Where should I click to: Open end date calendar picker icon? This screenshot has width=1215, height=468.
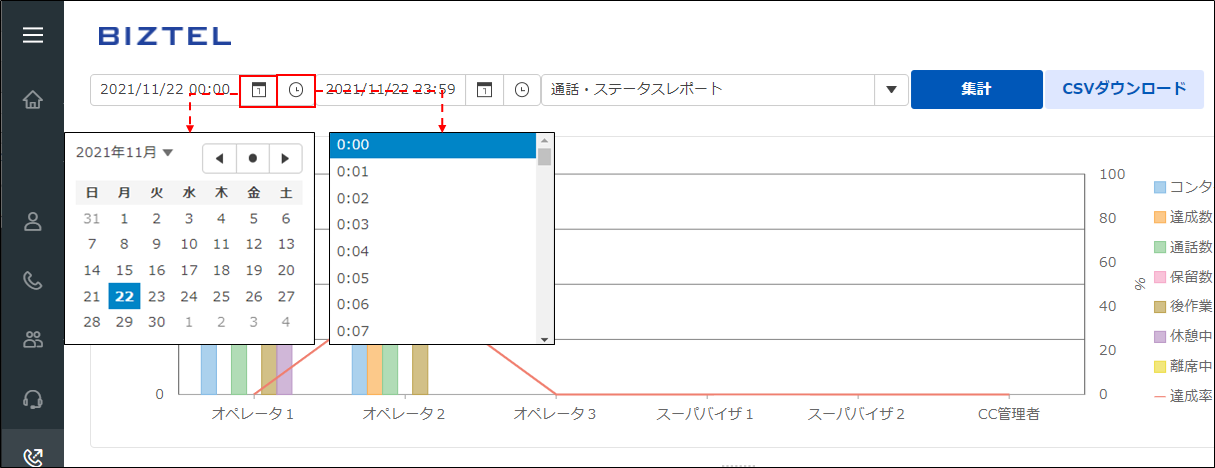(484, 90)
